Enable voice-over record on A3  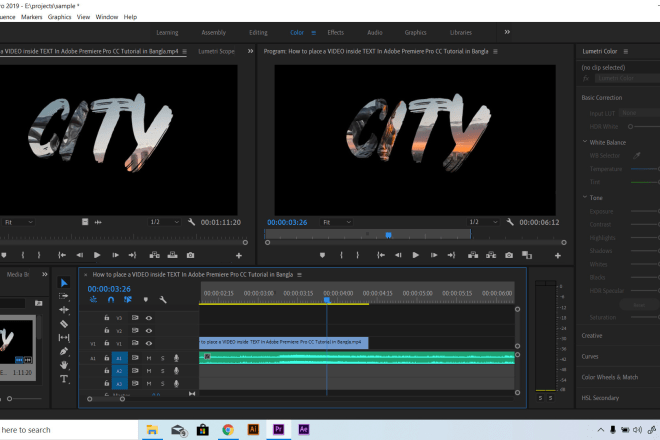[176, 384]
